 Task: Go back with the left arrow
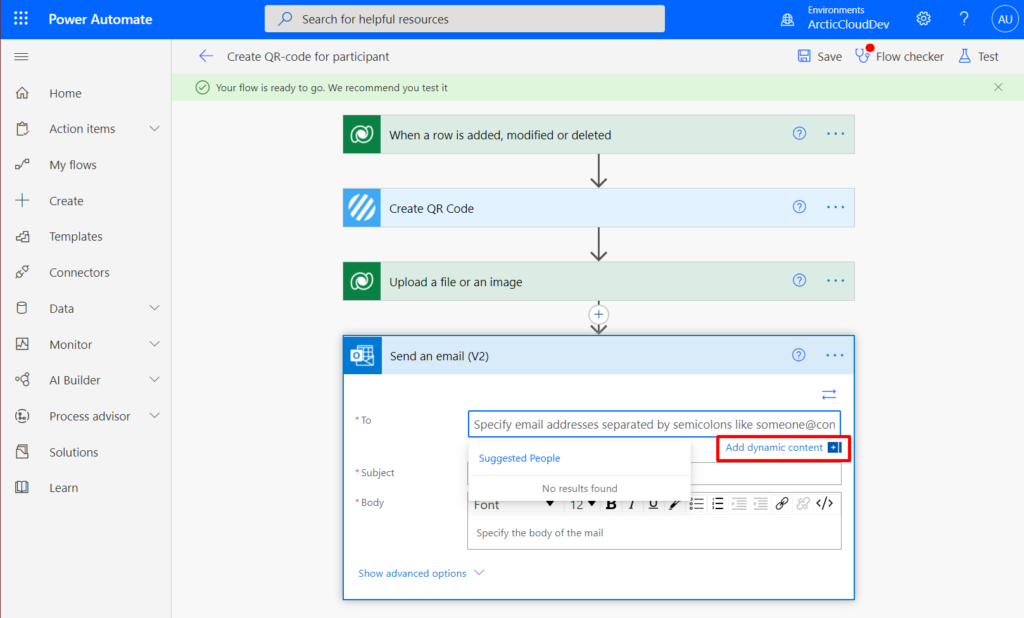pos(206,56)
